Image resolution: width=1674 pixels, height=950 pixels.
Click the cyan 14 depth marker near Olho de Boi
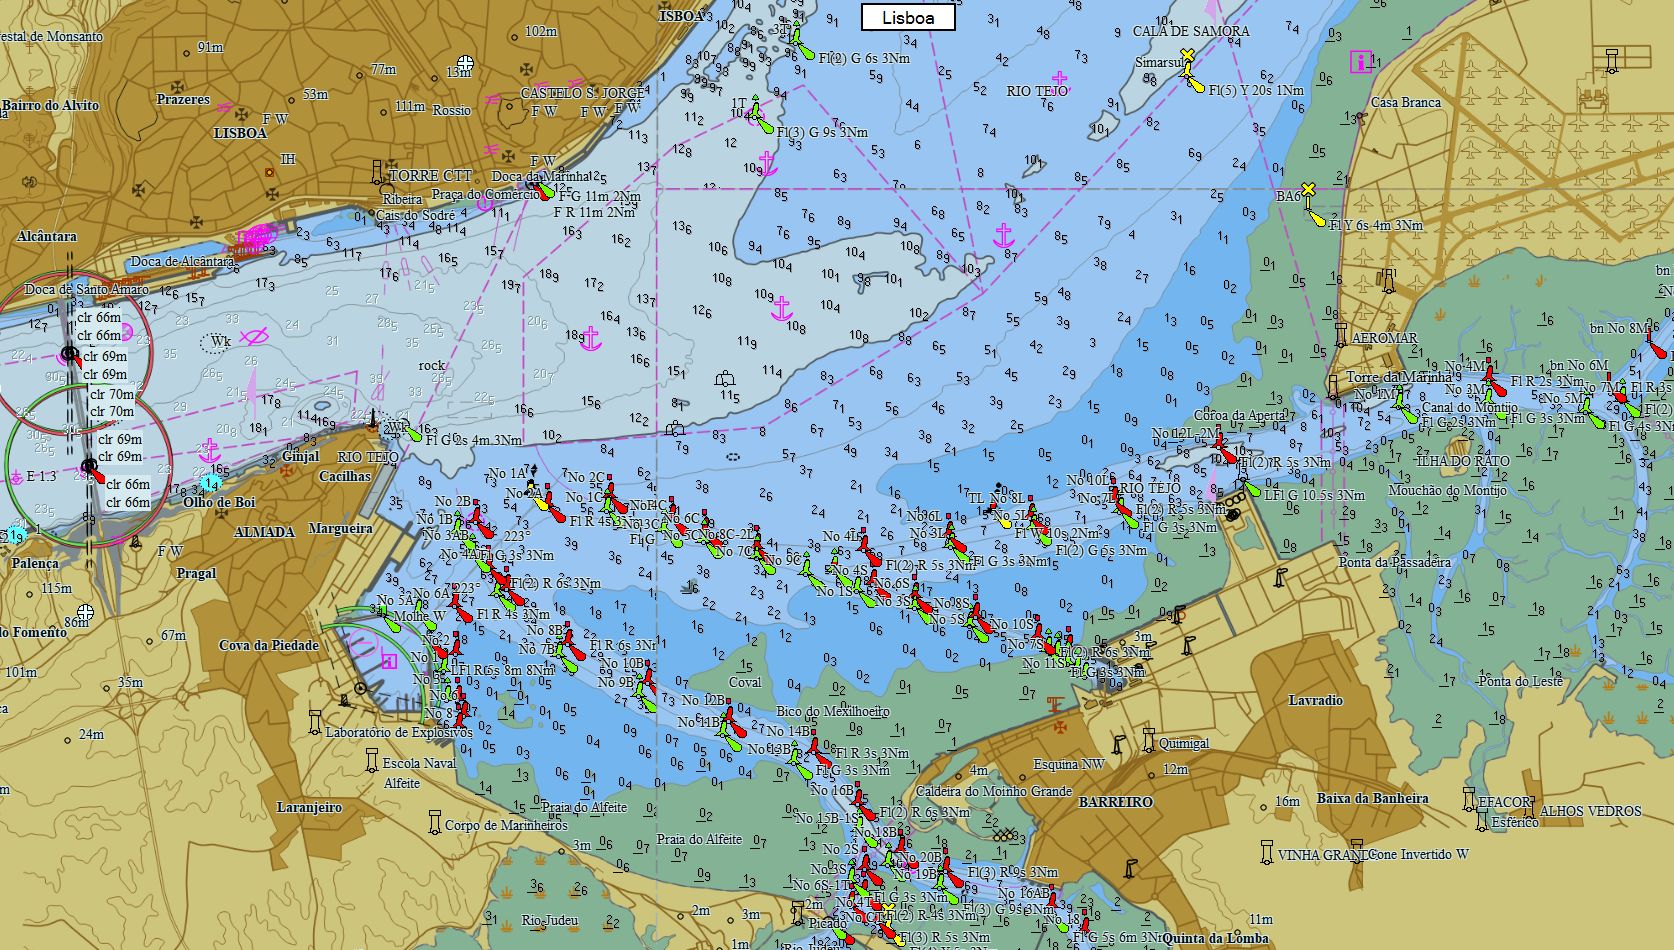point(210,483)
